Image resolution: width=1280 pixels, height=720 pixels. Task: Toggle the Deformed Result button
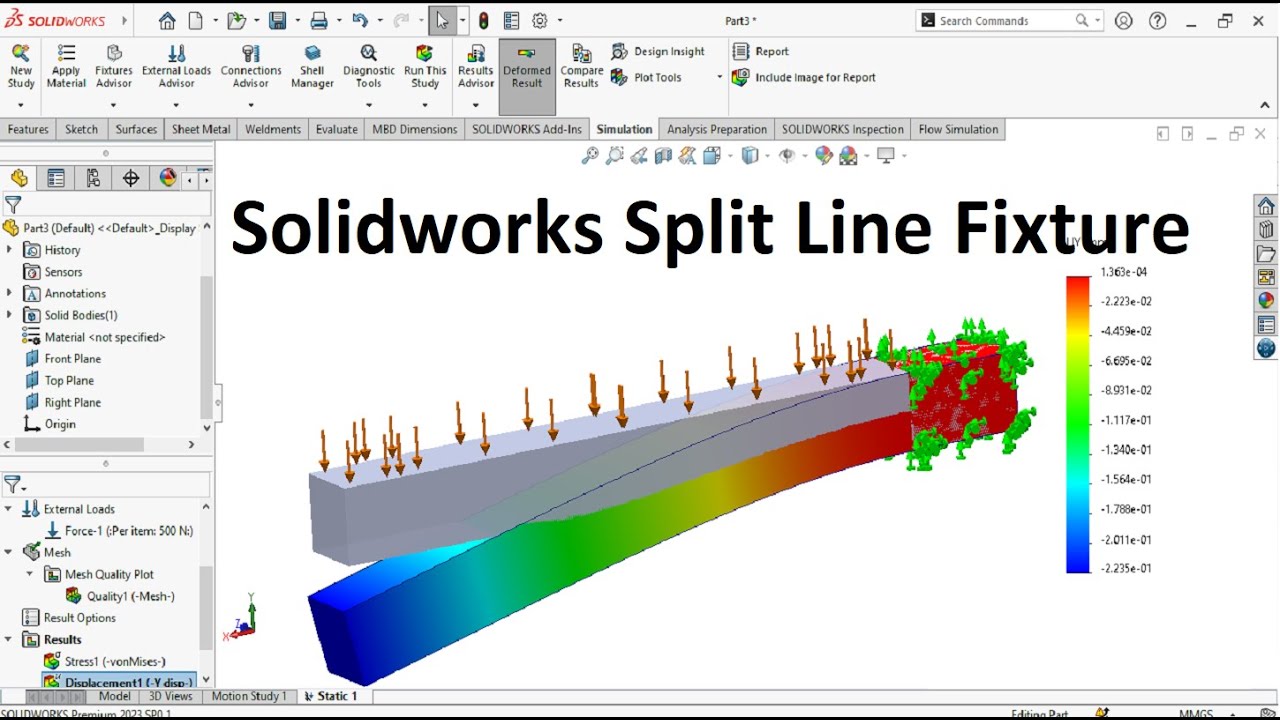click(x=527, y=78)
